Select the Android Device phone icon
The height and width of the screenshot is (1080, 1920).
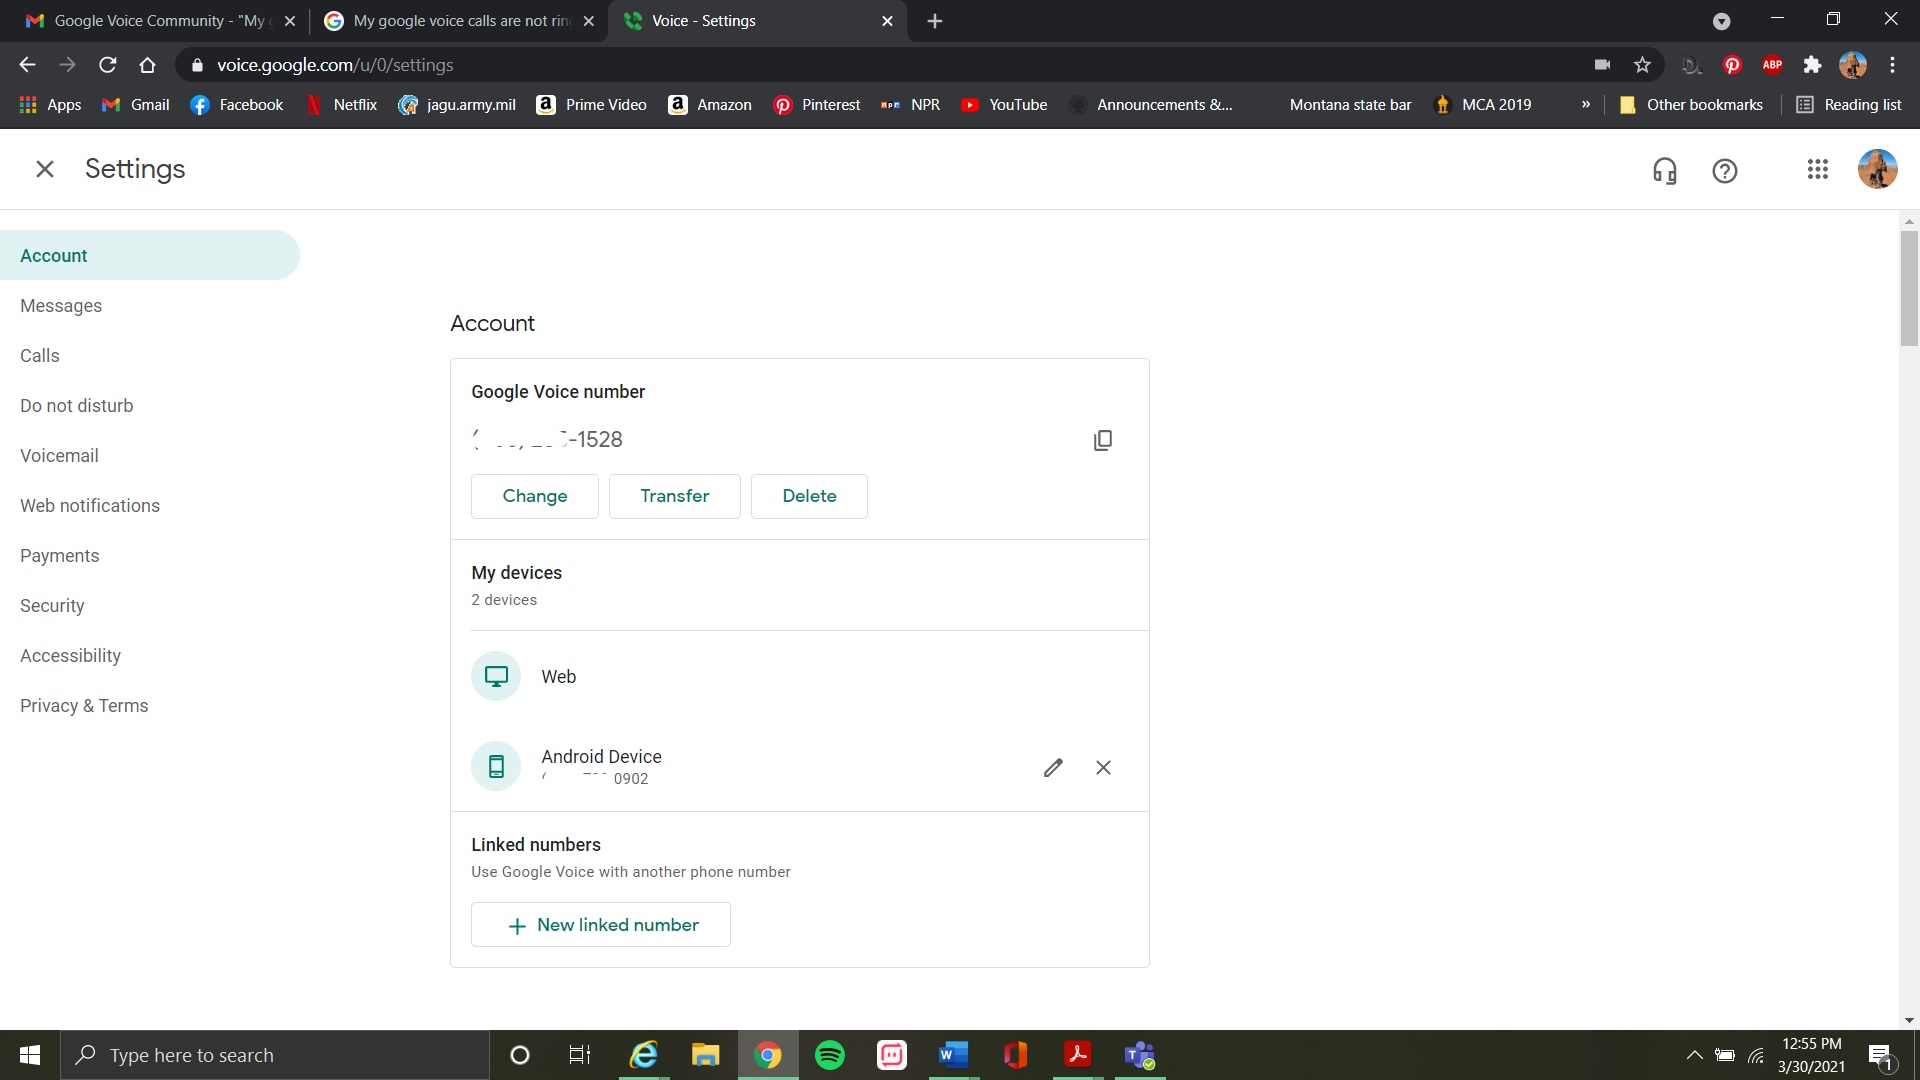point(496,766)
